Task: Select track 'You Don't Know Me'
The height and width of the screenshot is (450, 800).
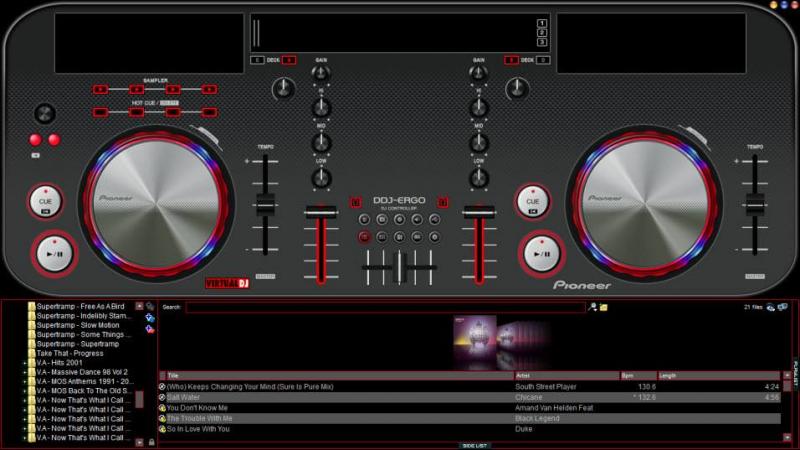Action: click(x=469, y=408)
